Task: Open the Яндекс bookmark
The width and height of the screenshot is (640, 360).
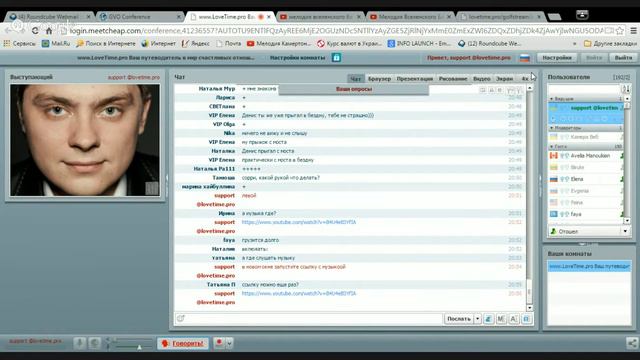Action: pyautogui.click(x=196, y=43)
